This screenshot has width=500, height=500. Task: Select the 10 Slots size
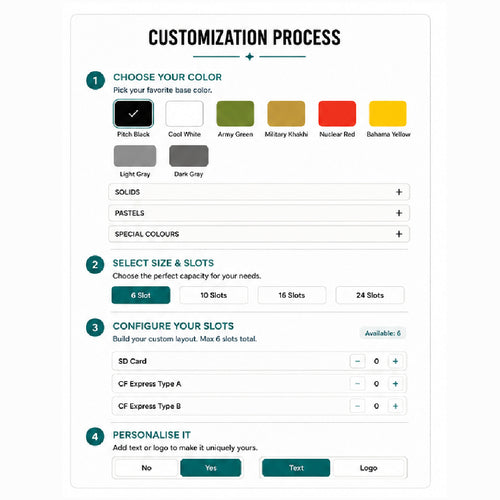tap(214, 295)
